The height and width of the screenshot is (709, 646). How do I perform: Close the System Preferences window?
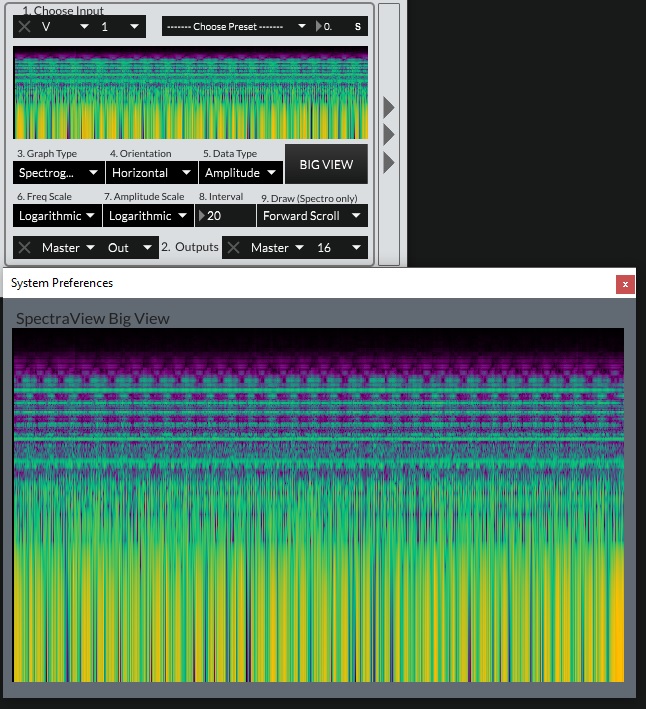point(625,284)
